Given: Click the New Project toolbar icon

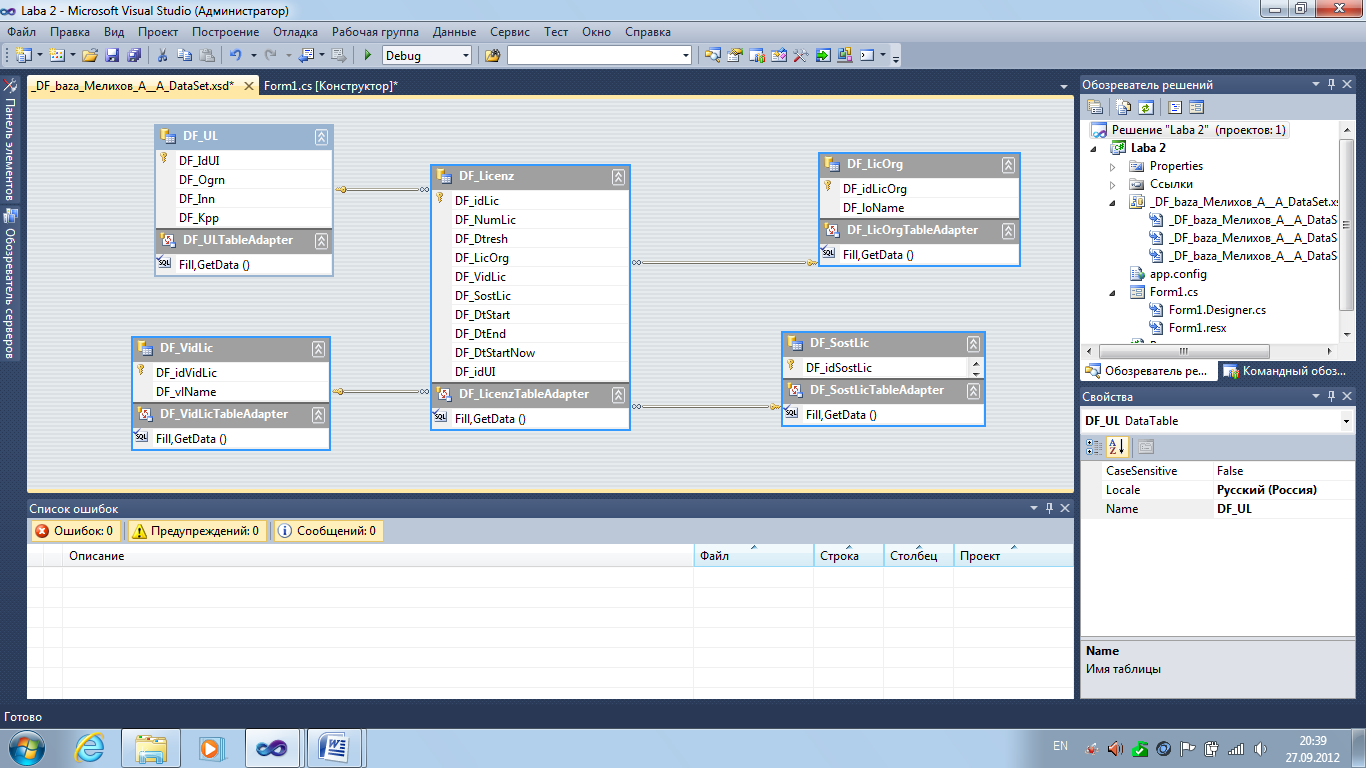Looking at the screenshot, I should click(x=22, y=55).
